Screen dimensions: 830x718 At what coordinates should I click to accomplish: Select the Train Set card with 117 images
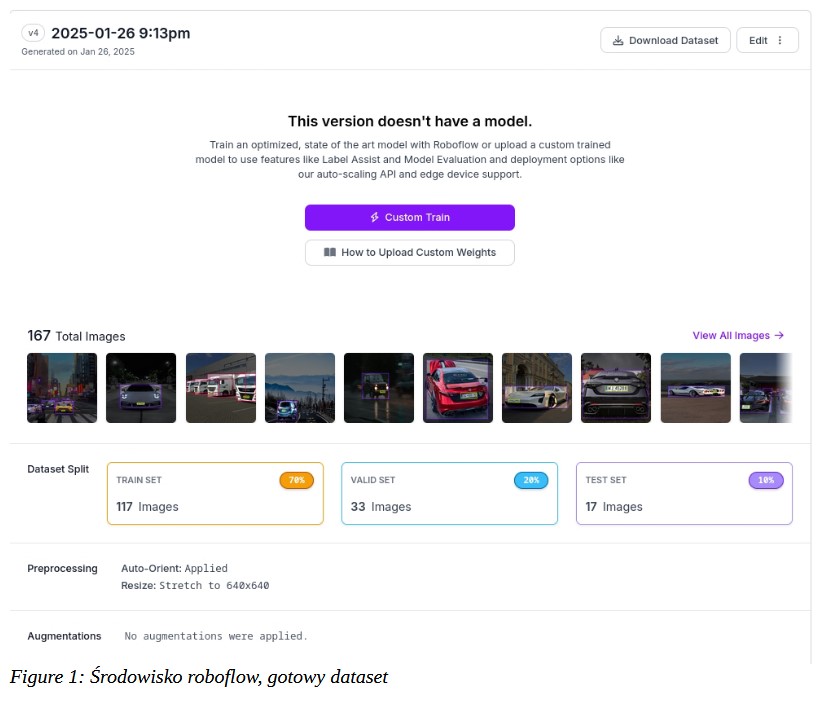(x=215, y=493)
